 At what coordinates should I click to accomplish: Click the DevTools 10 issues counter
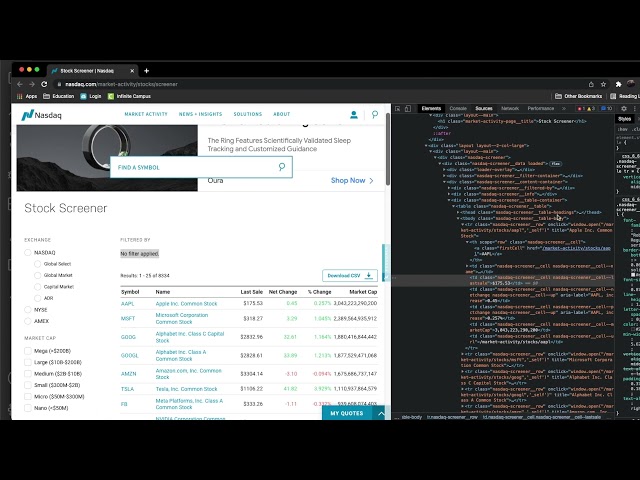click(607, 109)
